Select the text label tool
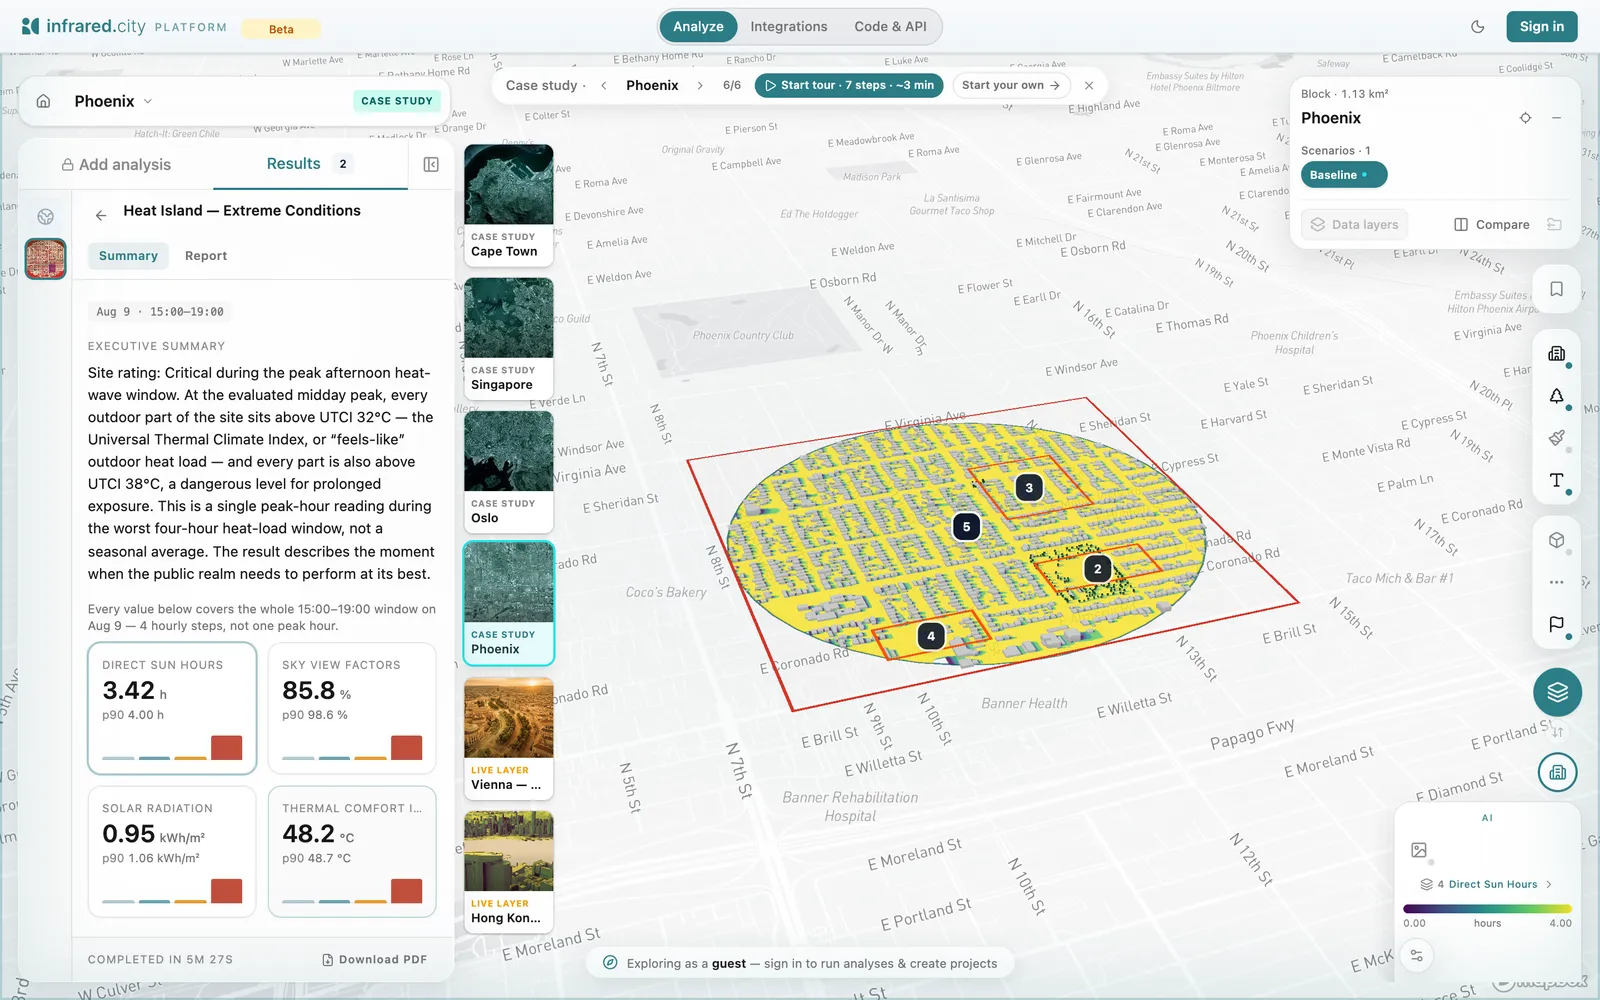Image resolution: width=1600 pixels, height=1000 pixels. click(x=1556, y=480)
